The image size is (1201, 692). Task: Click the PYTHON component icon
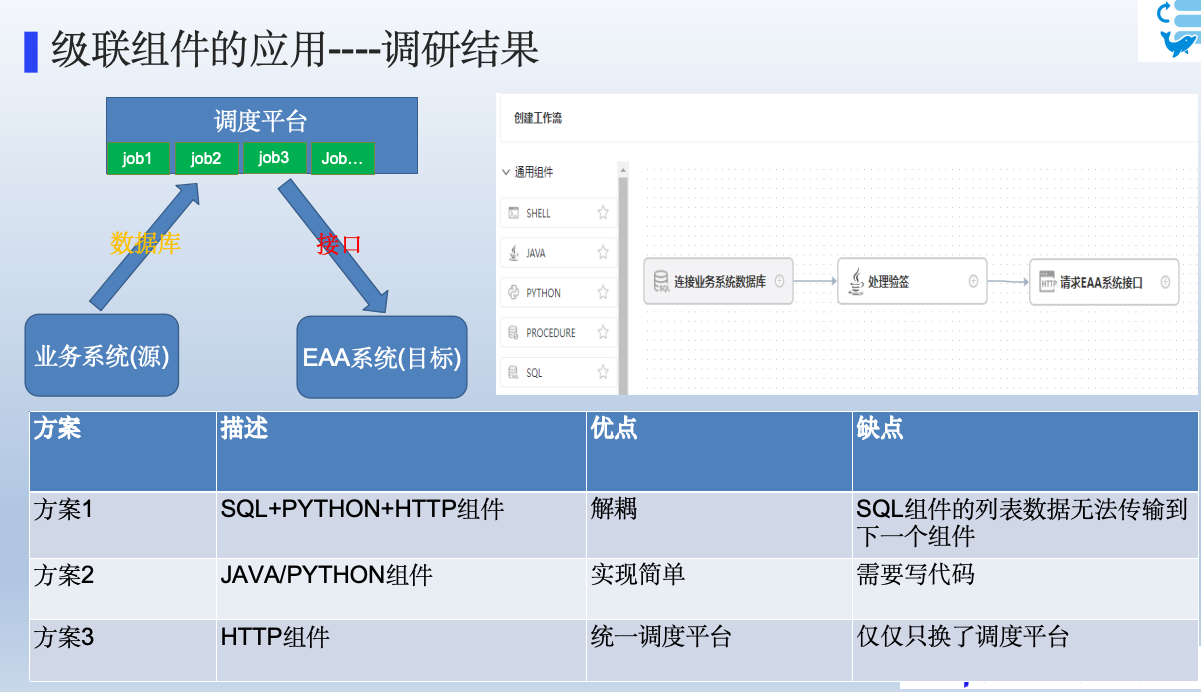coord(514,293)
